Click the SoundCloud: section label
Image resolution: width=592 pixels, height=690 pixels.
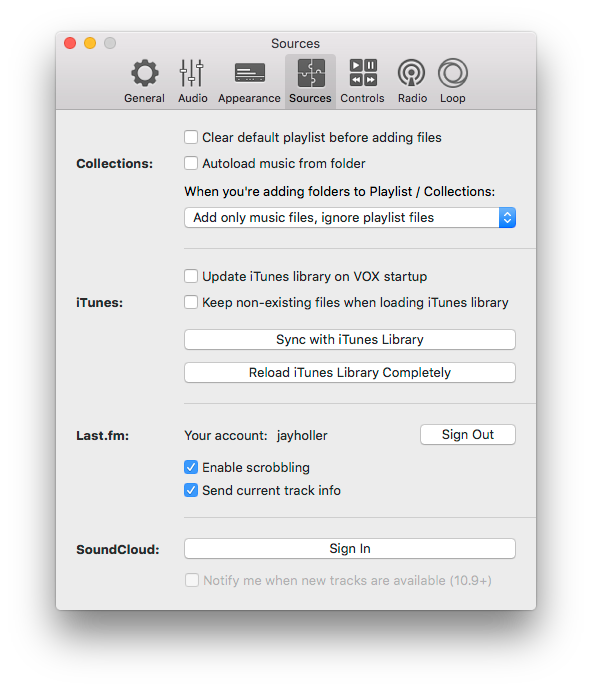pyautogui.click(x=118, y=550)
